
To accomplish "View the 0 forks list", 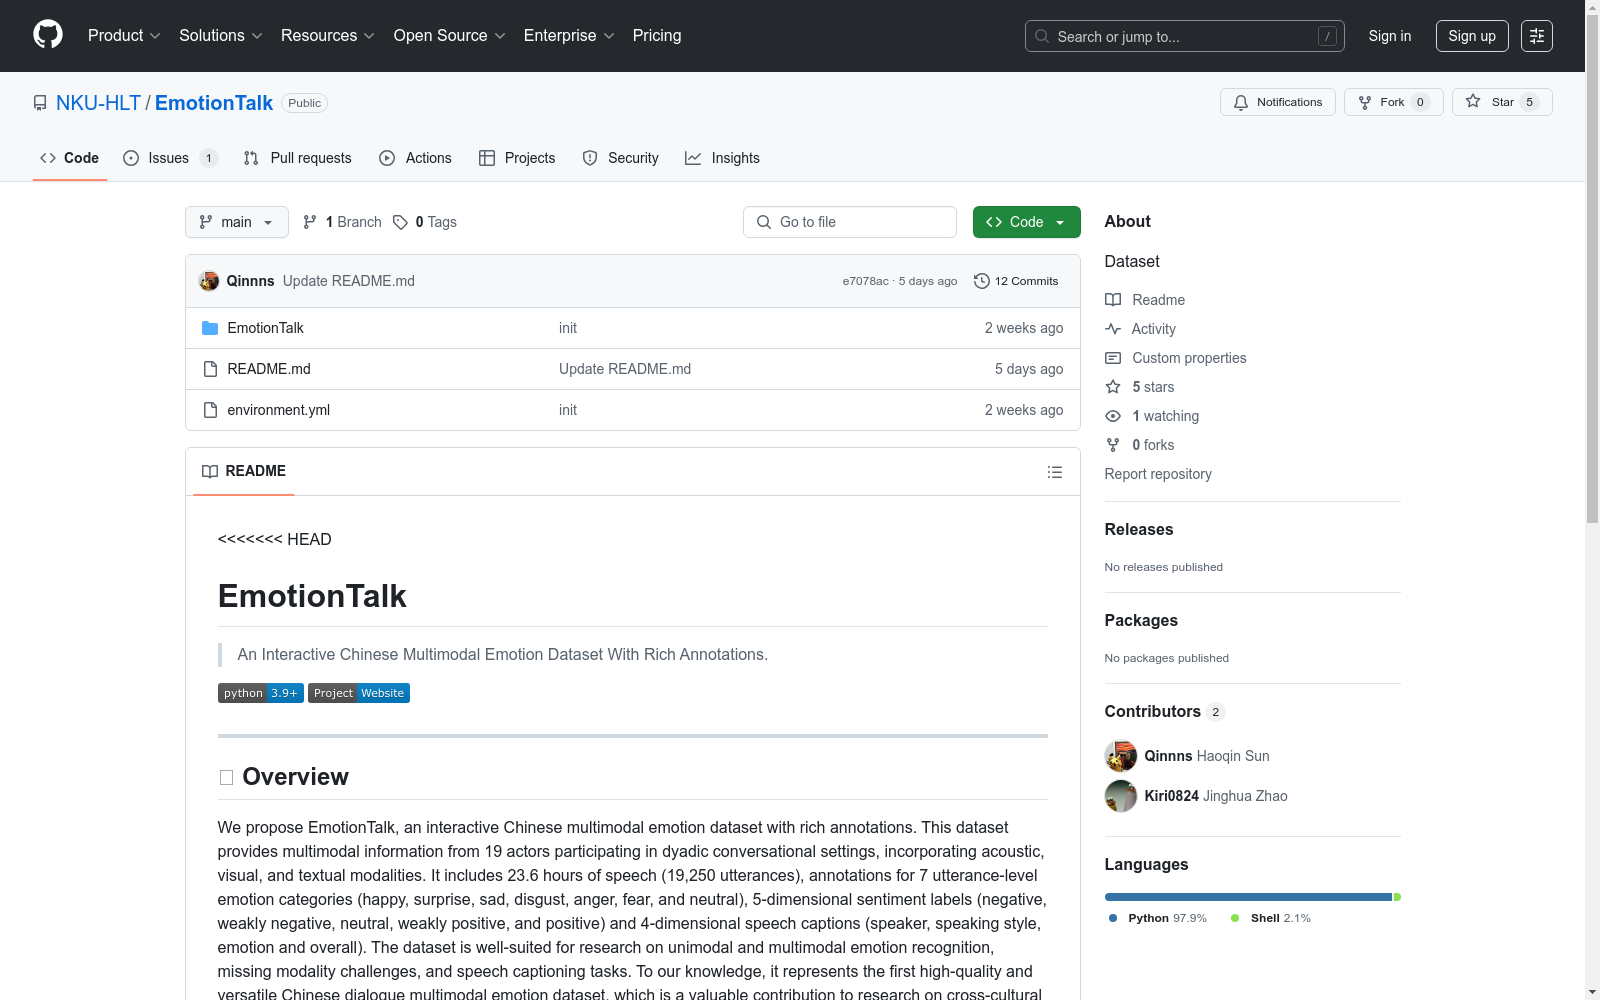I will point(1140,445).
